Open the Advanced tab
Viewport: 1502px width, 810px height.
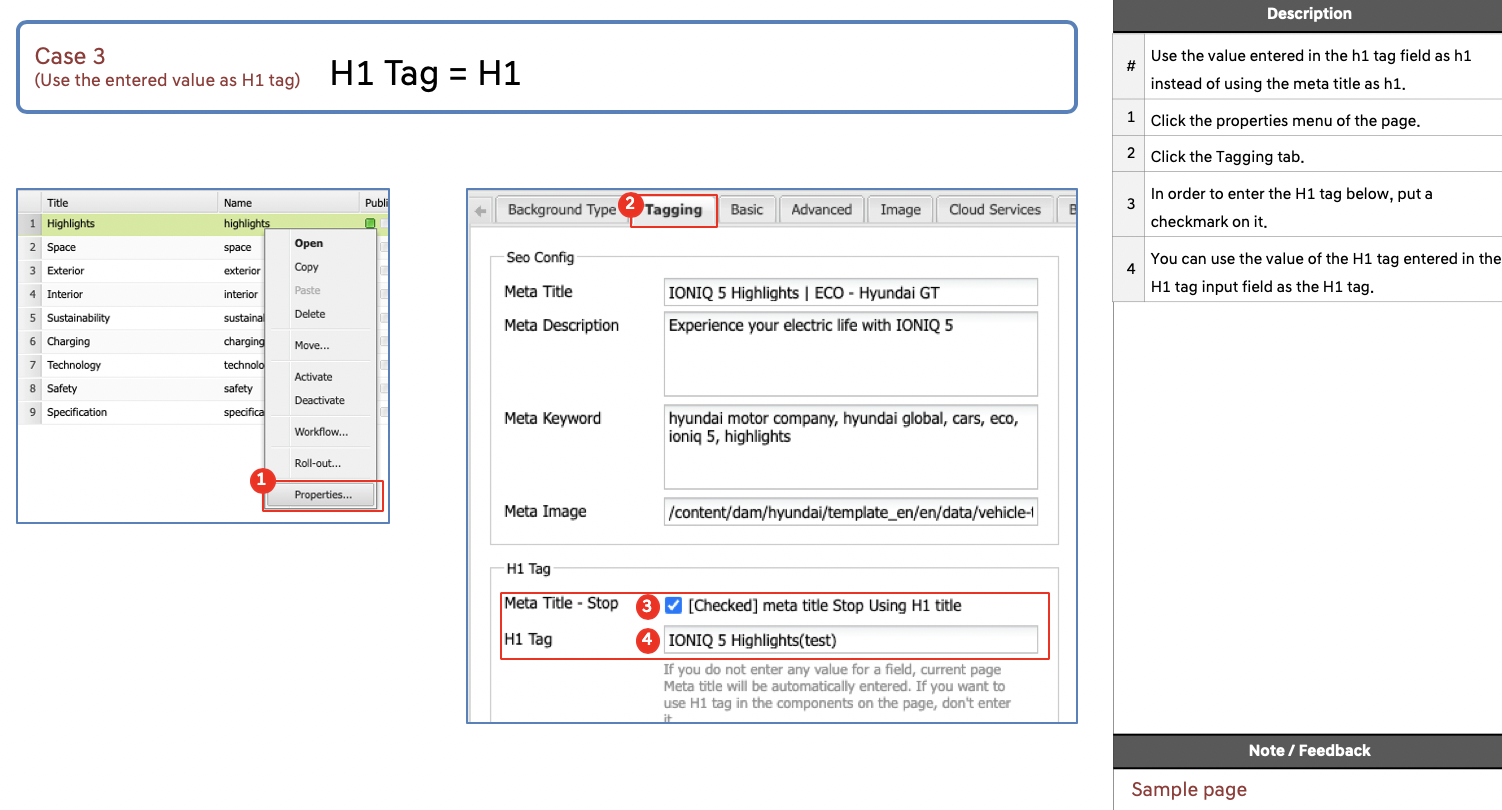(821, 210)
